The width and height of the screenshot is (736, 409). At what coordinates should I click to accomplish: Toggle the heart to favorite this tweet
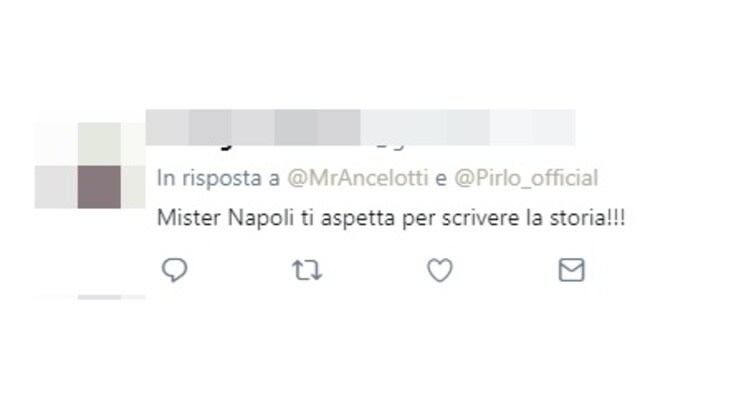(x=440, y=270)
